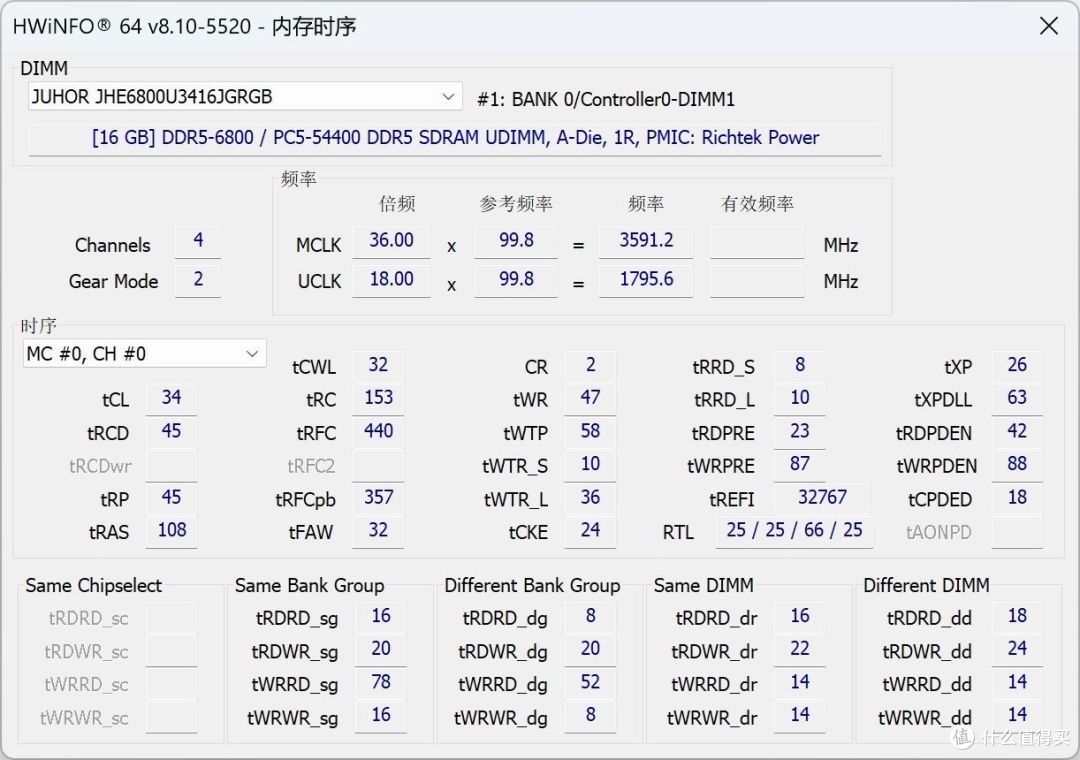Click the tWRWR_dg value 8

point(590,716)
